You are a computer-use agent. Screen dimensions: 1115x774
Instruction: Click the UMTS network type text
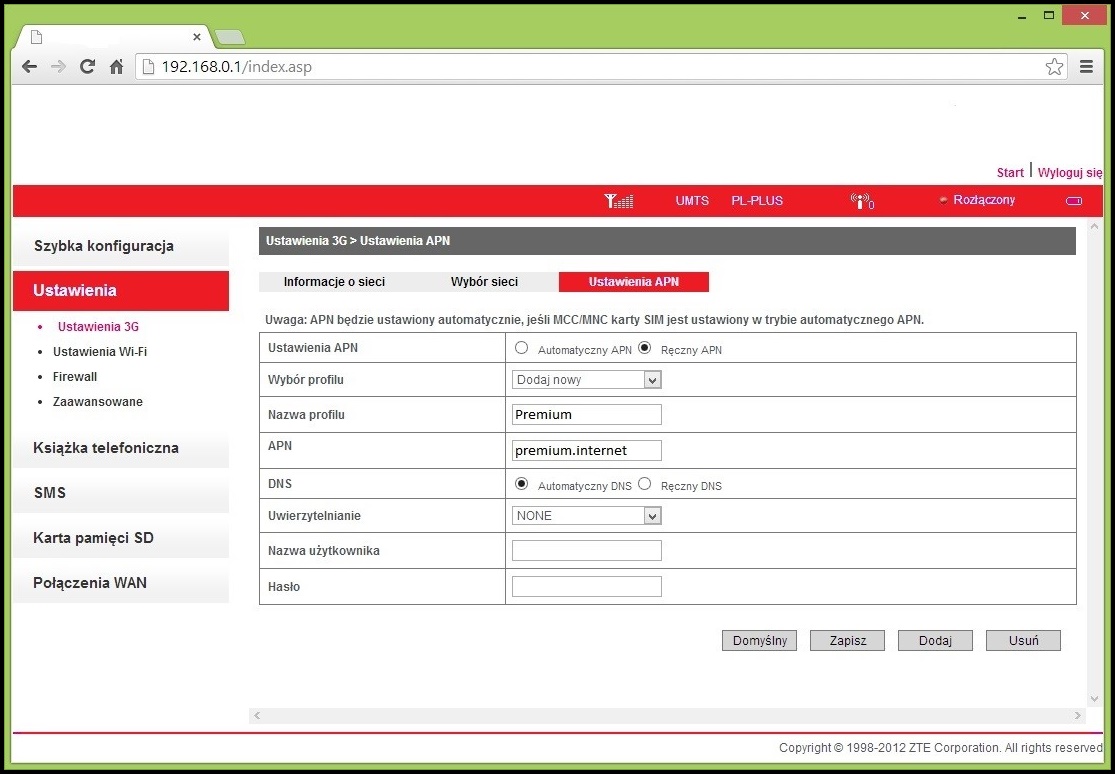pos(692,201)
